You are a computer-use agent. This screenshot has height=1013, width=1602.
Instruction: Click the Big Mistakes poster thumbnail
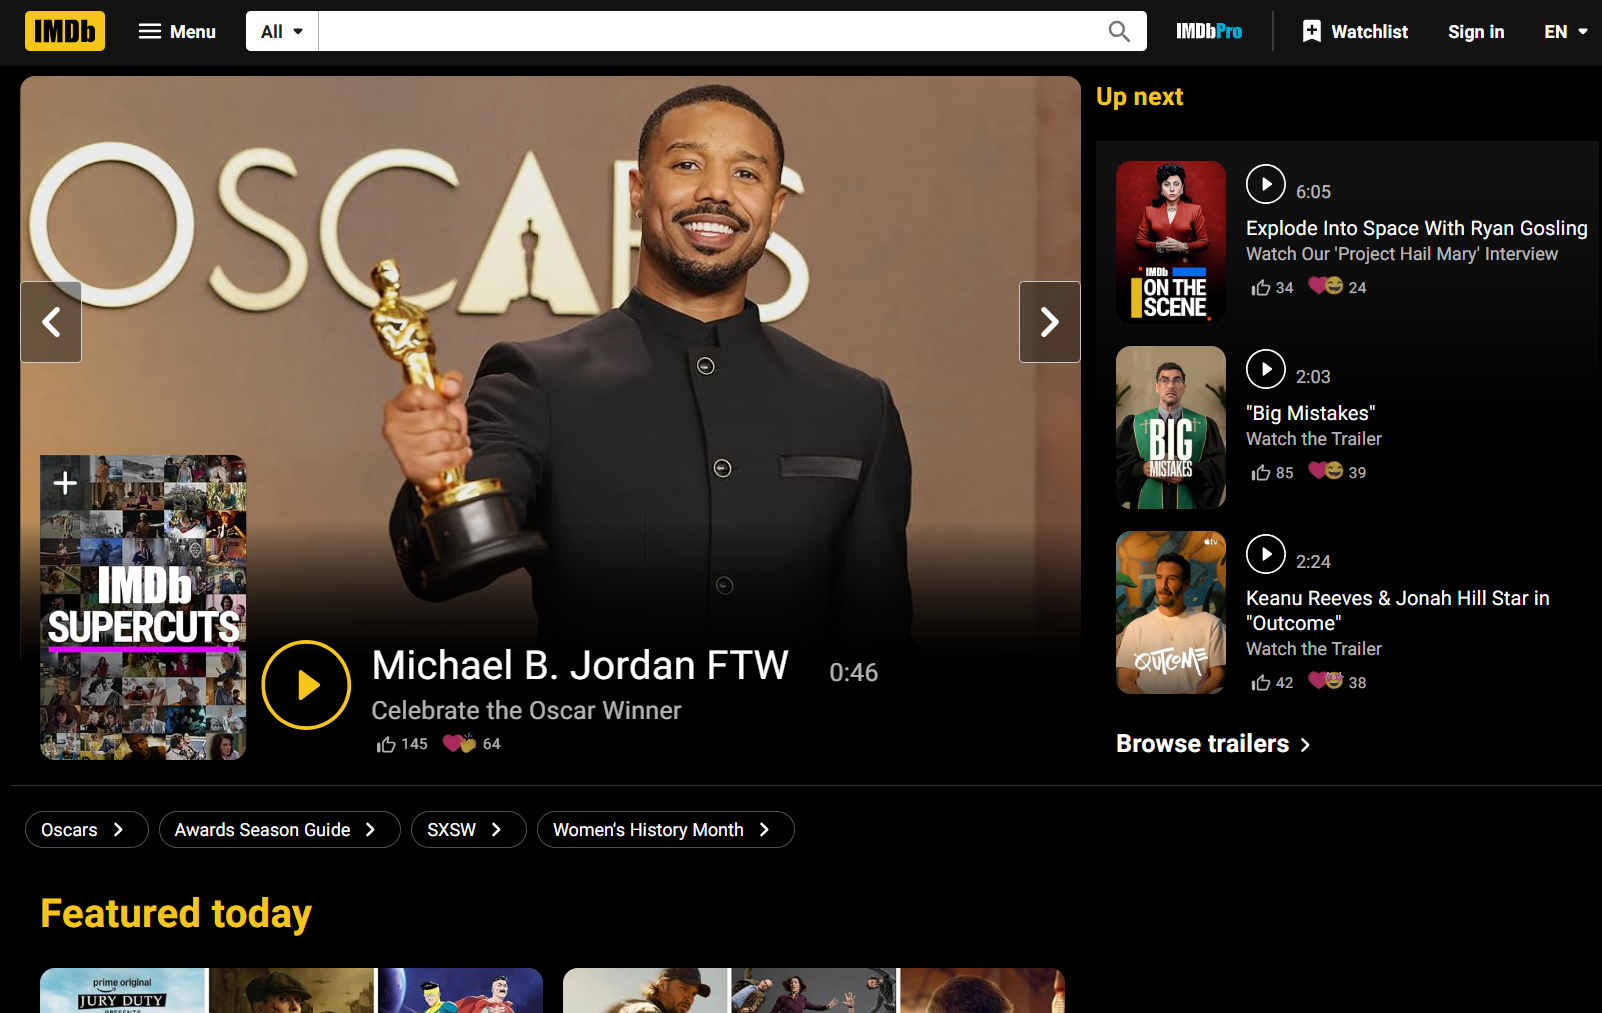(1170, 427)
